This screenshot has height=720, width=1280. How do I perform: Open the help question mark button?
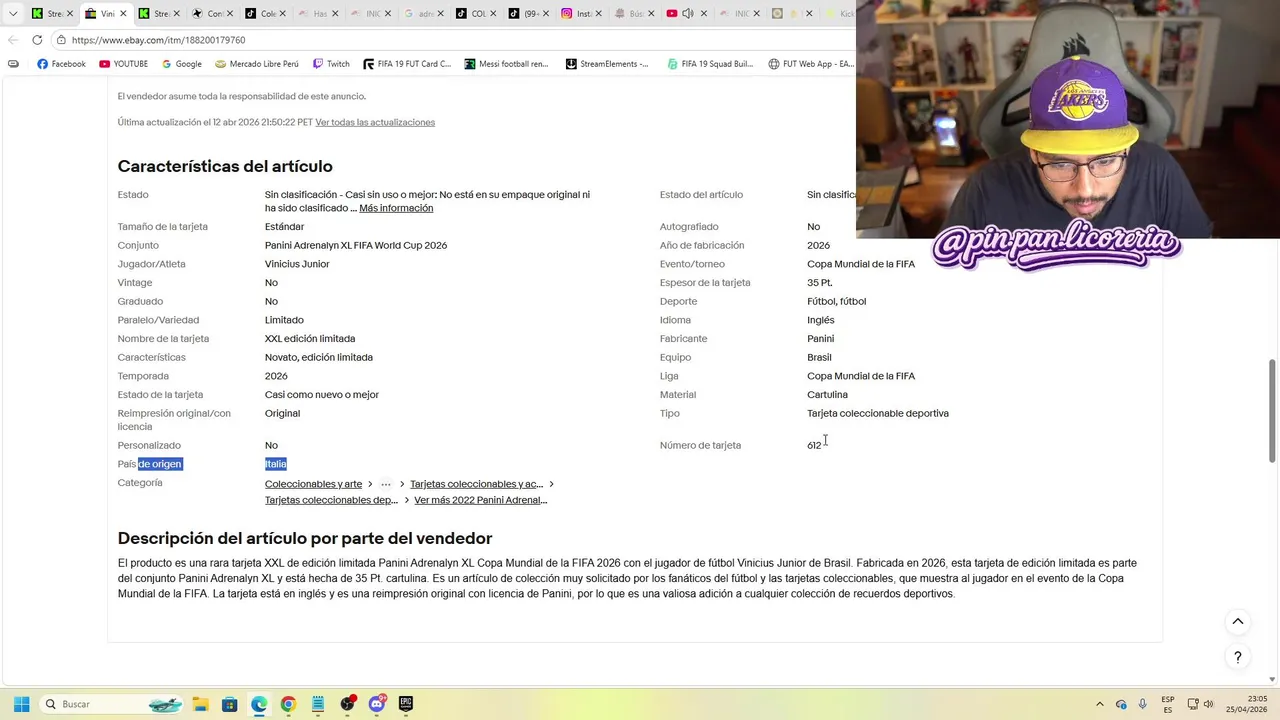1238,657
